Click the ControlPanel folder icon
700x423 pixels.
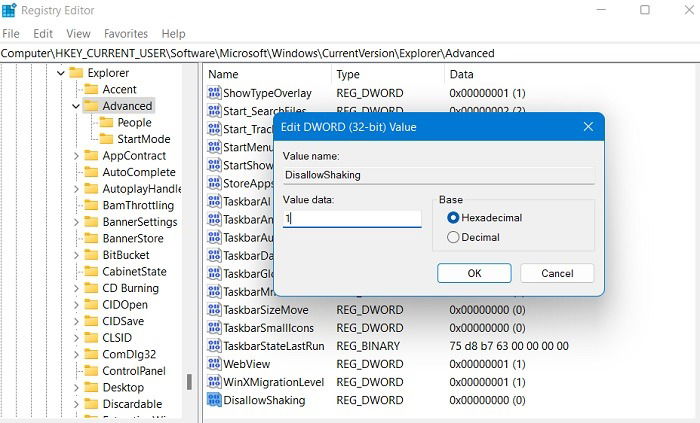point(91,371)
